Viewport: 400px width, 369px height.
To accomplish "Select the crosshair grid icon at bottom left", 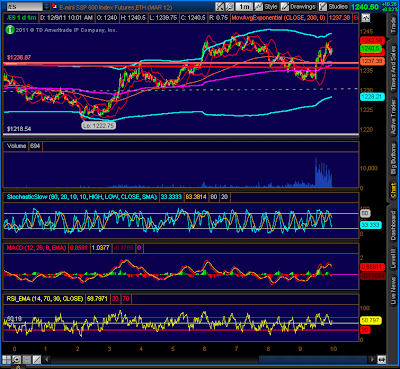I will point(7,360).
